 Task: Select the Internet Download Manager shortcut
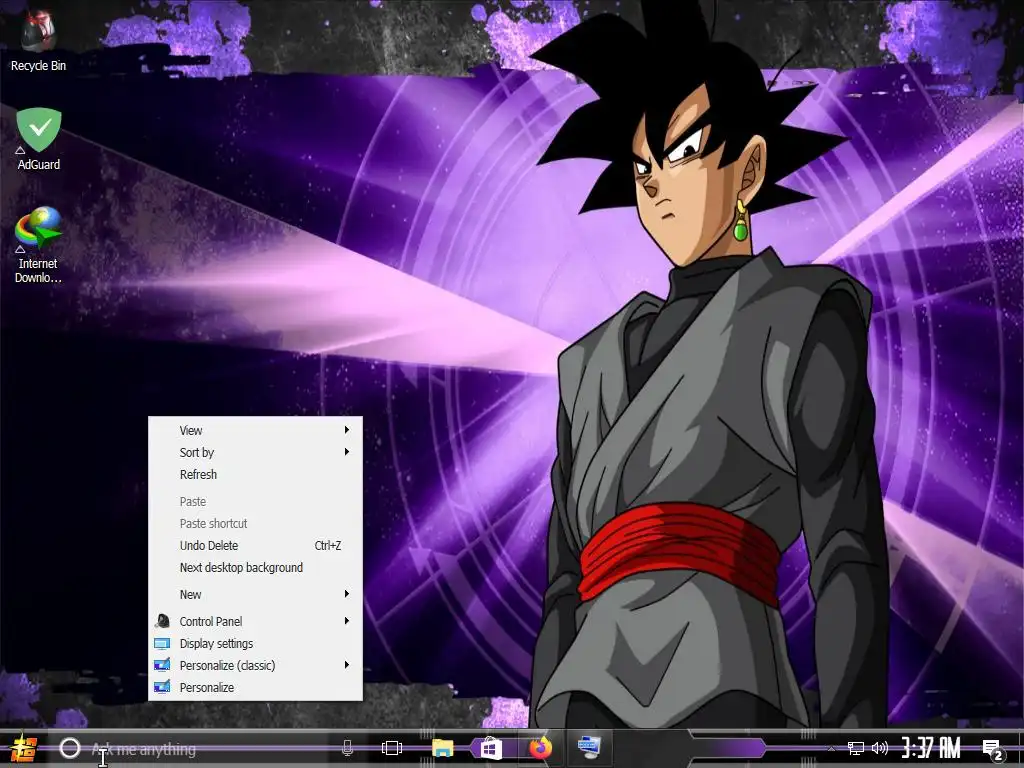(x=38, y=244)
